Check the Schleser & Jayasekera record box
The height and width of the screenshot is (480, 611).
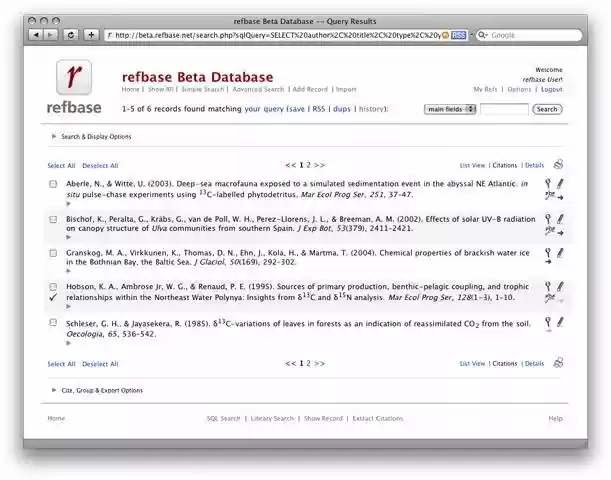coord(53,323)
